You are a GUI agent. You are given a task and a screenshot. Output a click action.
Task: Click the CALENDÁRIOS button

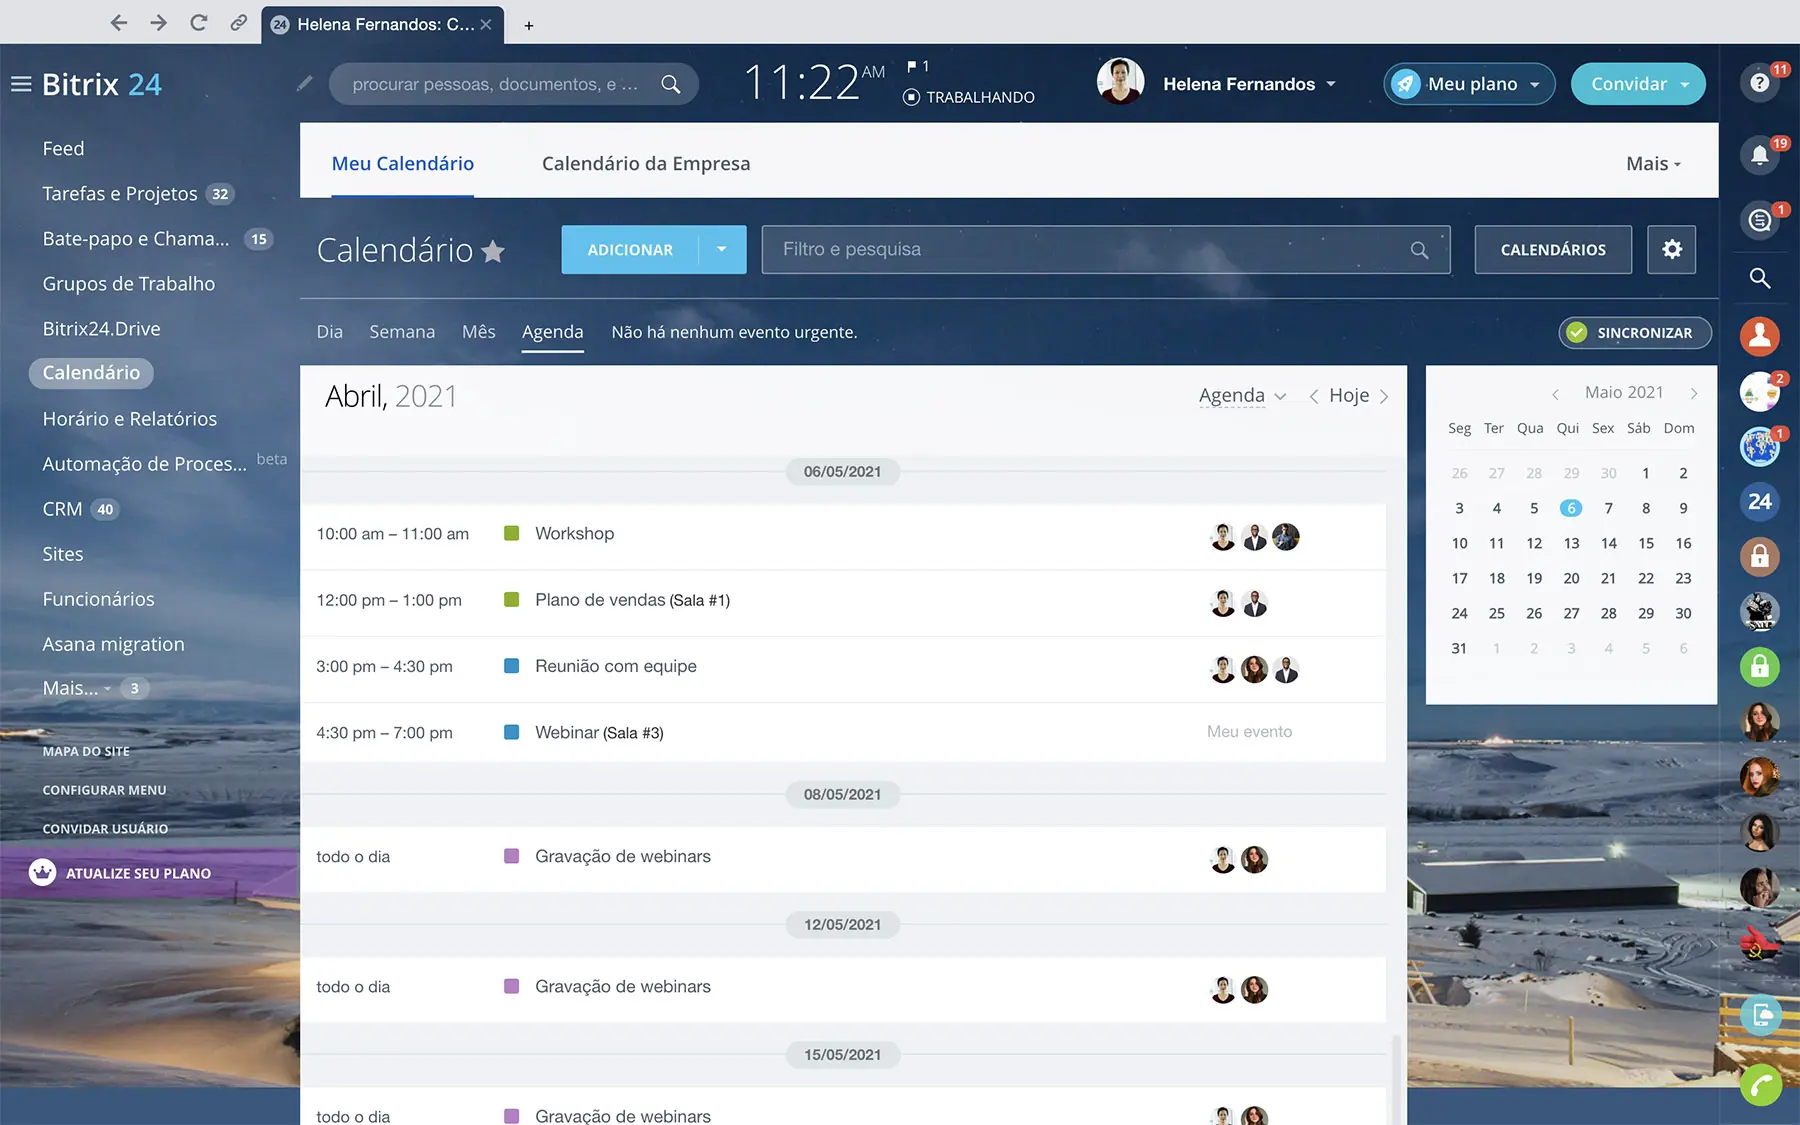coord(1553,250)
